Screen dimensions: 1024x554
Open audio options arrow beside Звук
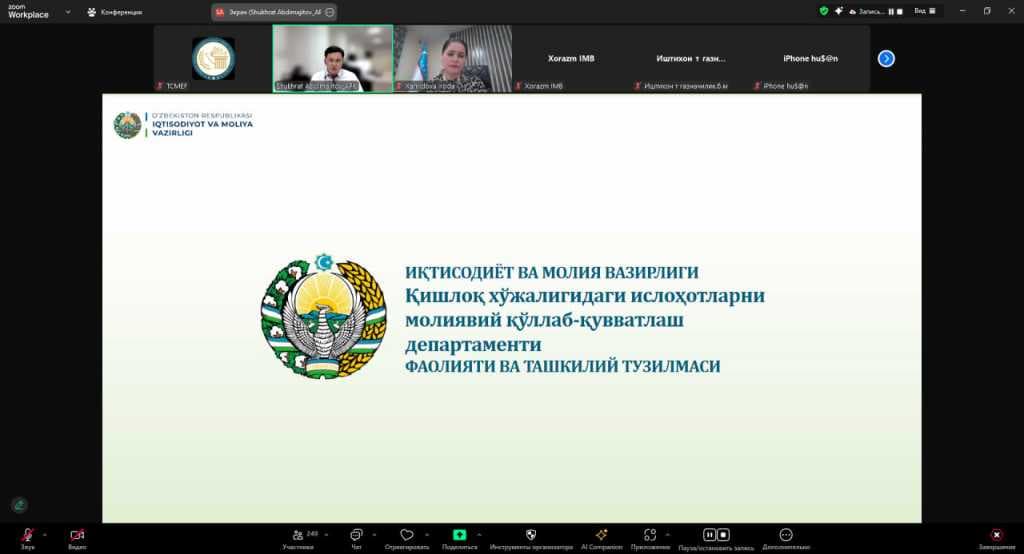tap(45, 534)
